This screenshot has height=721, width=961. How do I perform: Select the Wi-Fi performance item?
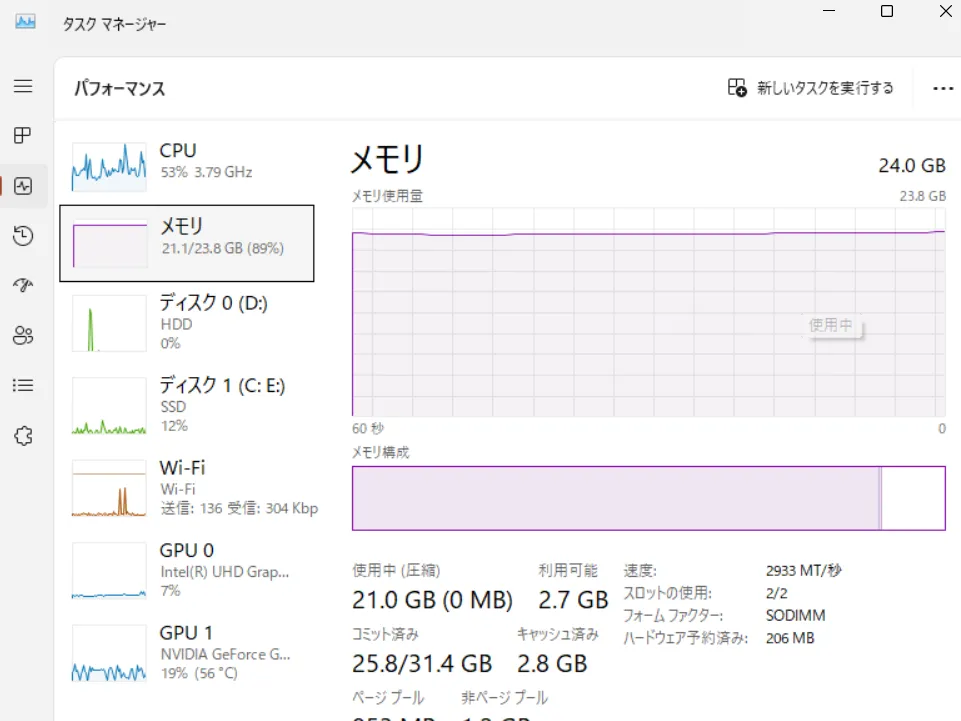coord(188,487)
